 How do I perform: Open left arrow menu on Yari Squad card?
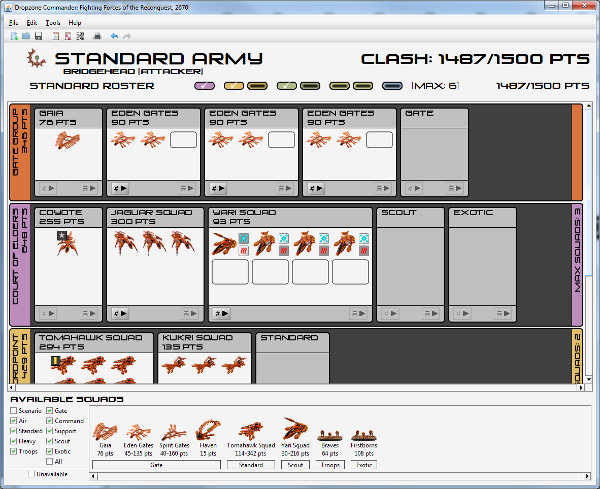pyautogui.click(x=222, y=314)
